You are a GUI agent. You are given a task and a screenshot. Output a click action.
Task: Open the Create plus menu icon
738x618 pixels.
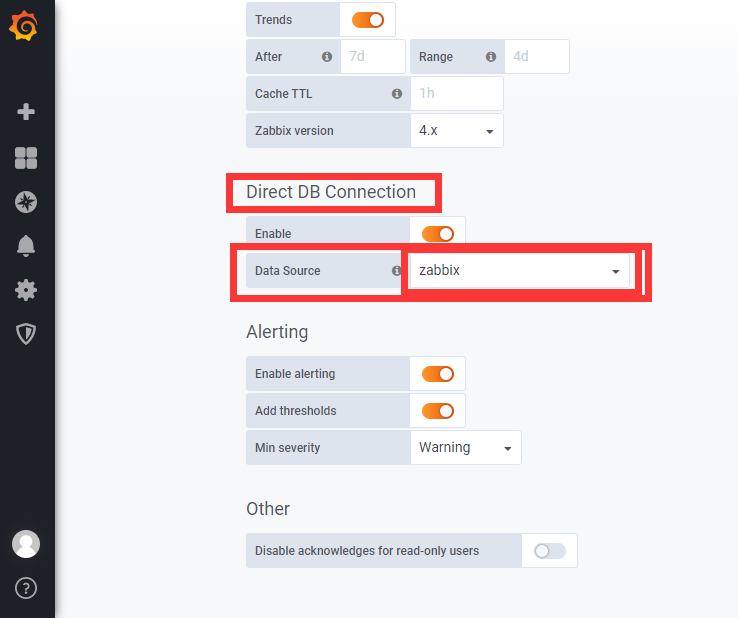[x=26, y=112]
